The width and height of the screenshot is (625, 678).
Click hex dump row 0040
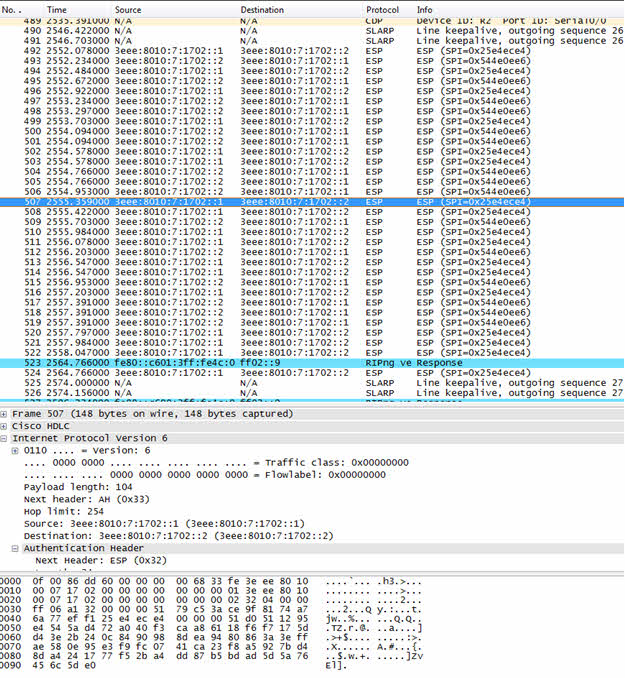click(212, 619)
